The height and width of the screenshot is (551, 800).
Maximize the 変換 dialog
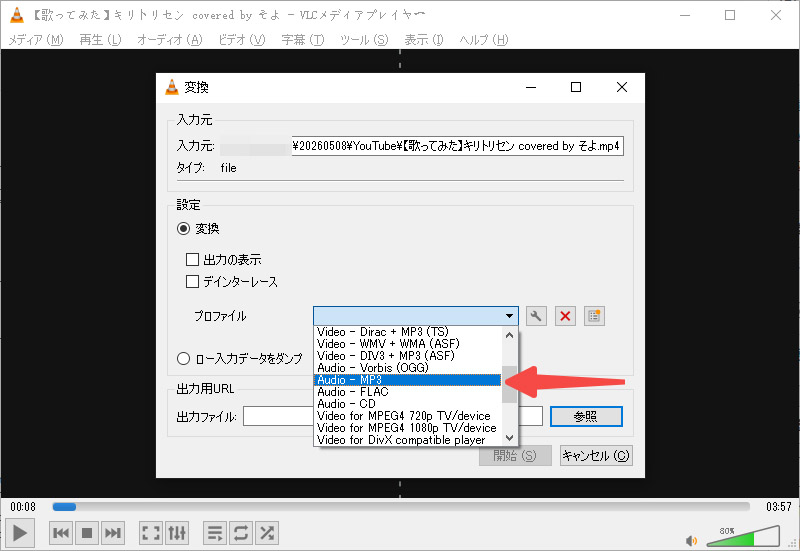click(576, 87)
